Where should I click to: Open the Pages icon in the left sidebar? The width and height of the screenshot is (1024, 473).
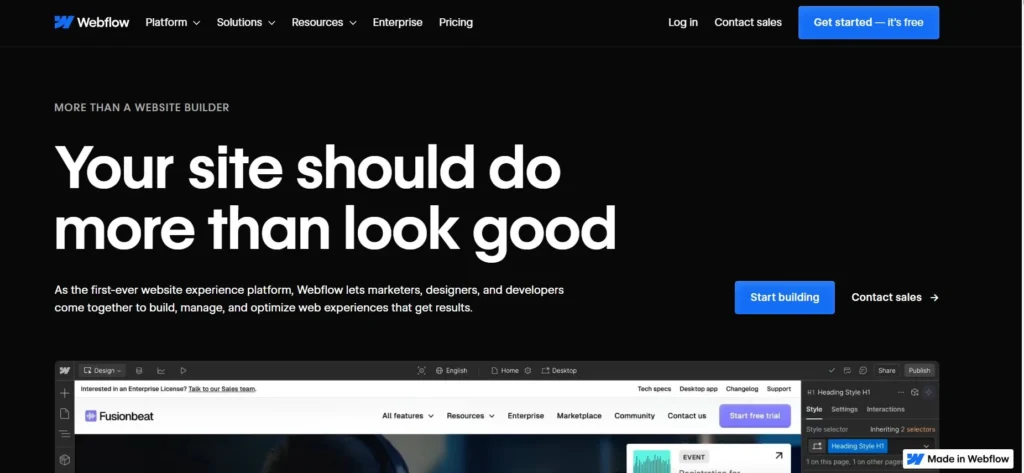click(65, 414)
